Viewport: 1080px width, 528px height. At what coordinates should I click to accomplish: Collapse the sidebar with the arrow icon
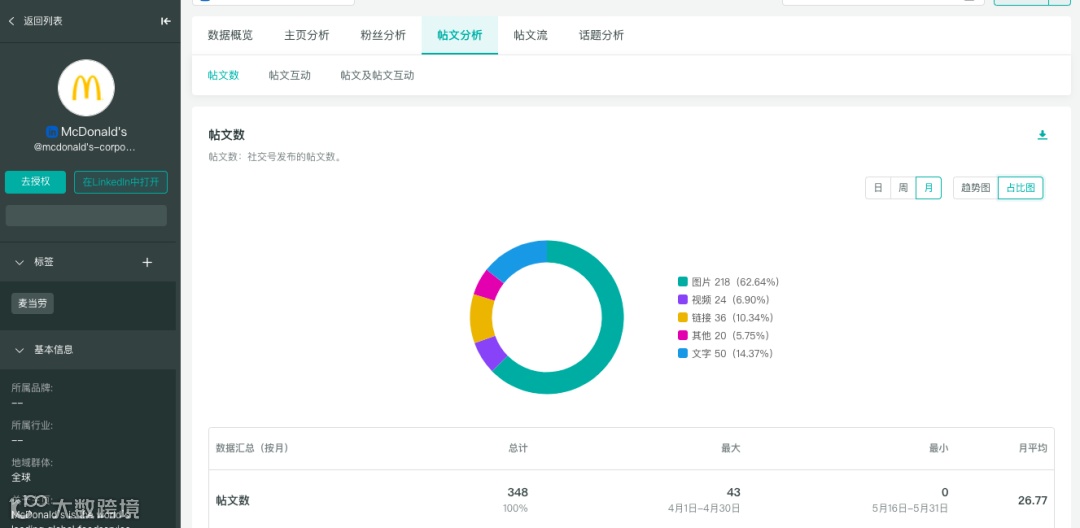[x=165, y=21]
